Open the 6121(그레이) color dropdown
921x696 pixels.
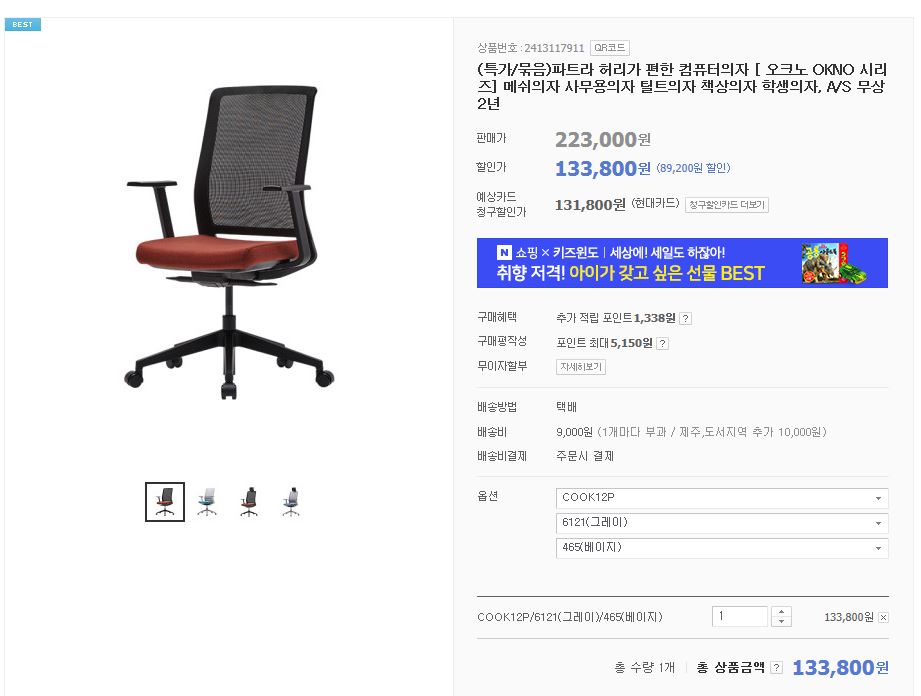point(722,523)
